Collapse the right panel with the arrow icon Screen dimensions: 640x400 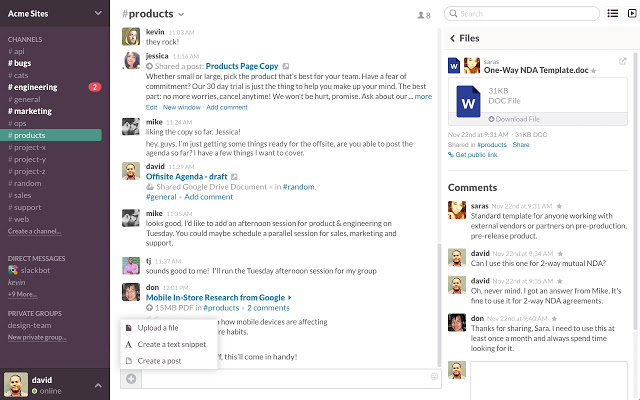coord(631,13)
